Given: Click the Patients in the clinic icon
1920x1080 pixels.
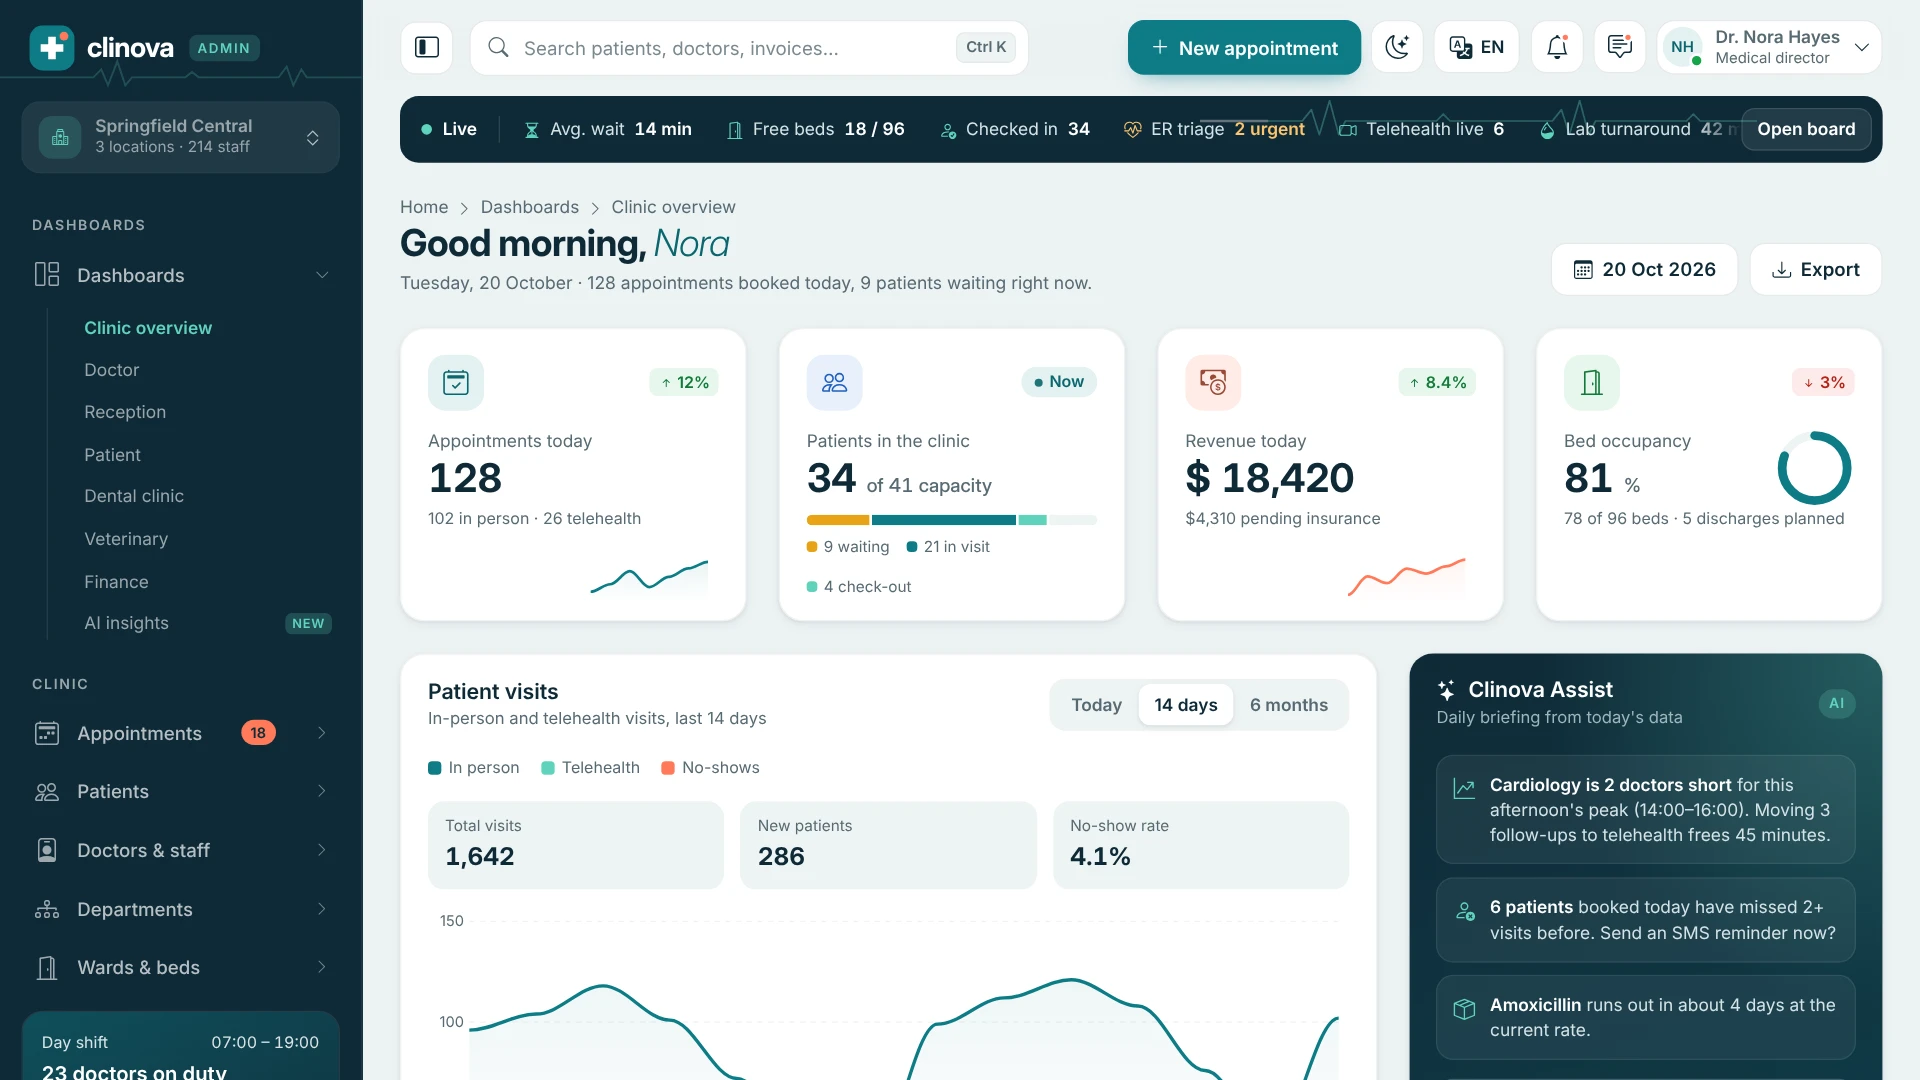Looking at the screenshot, I should pos(834,382).
